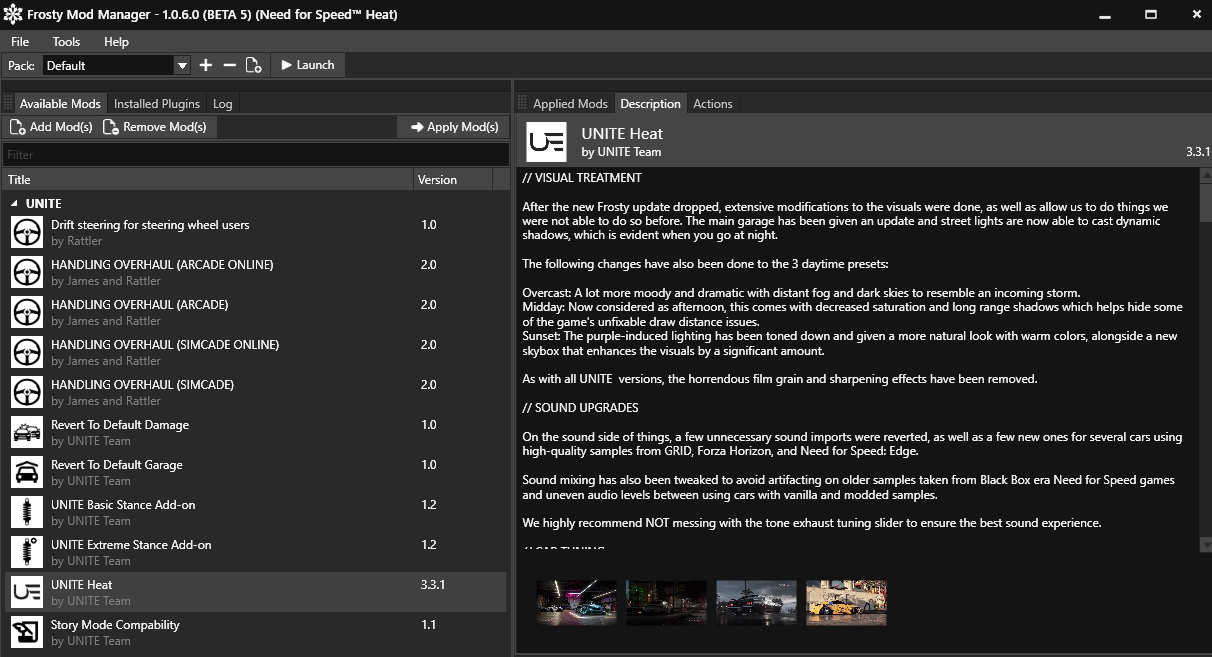This screenshot has height=657, width=1212.
Task: Open the fourth thumbnail with yellow car
Action: [x=846, y=602]
